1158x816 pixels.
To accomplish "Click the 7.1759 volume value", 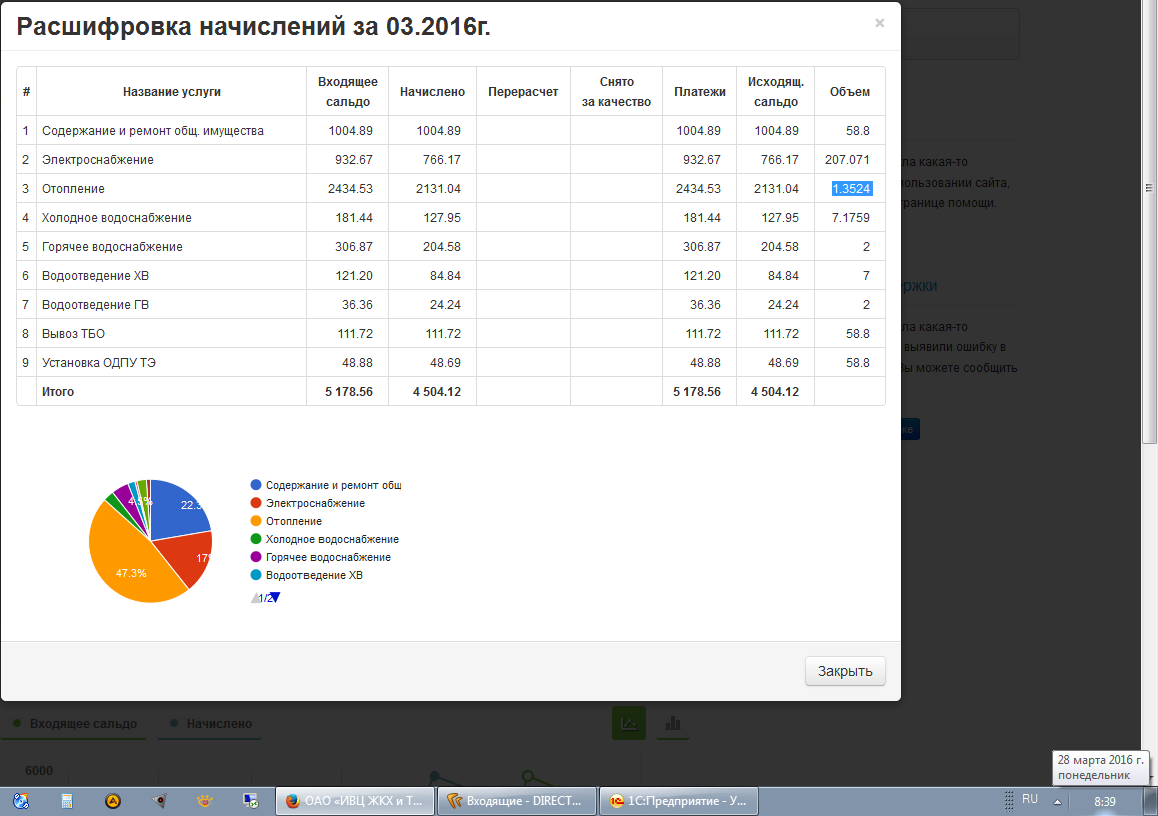I will pos(851,218).
